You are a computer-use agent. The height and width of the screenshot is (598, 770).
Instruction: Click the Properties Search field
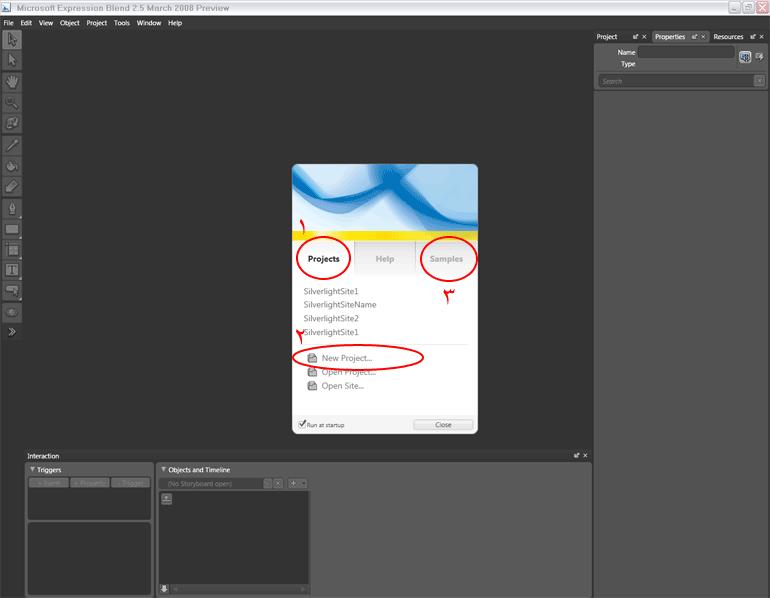(x=676, y=81)
